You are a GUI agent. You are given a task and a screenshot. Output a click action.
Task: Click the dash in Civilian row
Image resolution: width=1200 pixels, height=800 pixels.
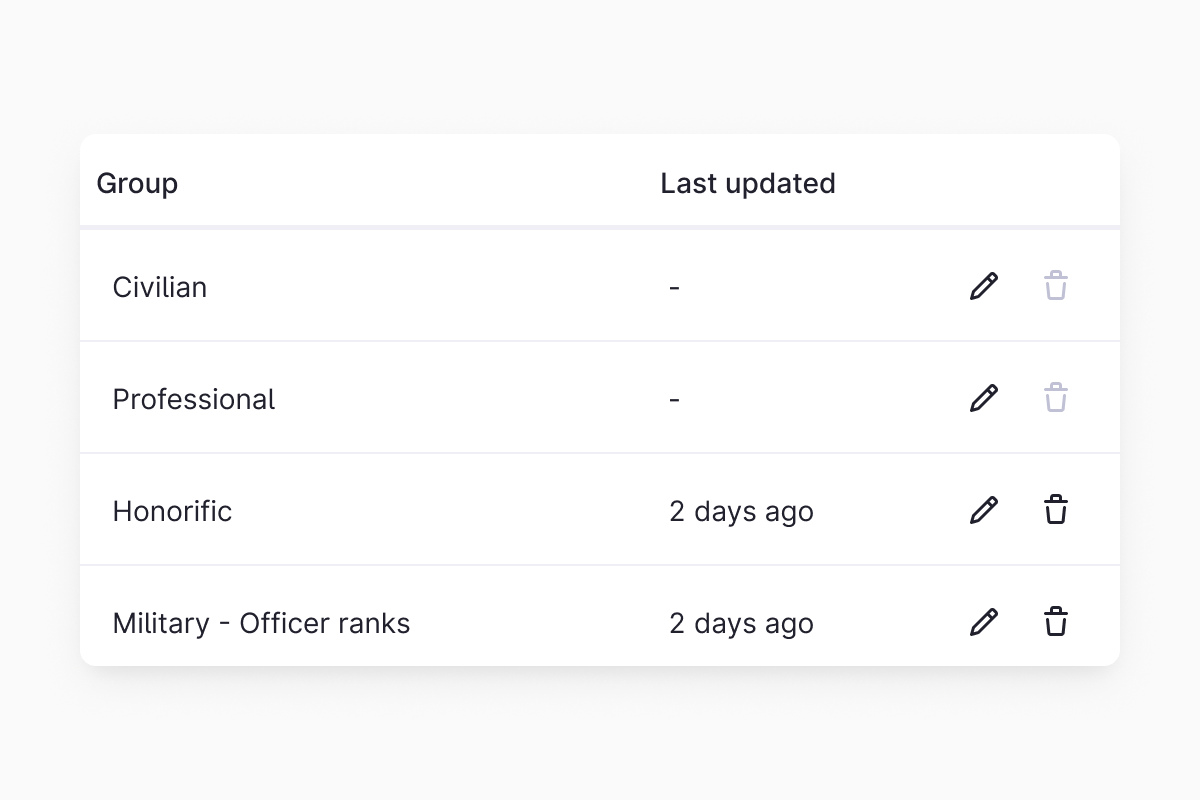click(x=675, y=288)
